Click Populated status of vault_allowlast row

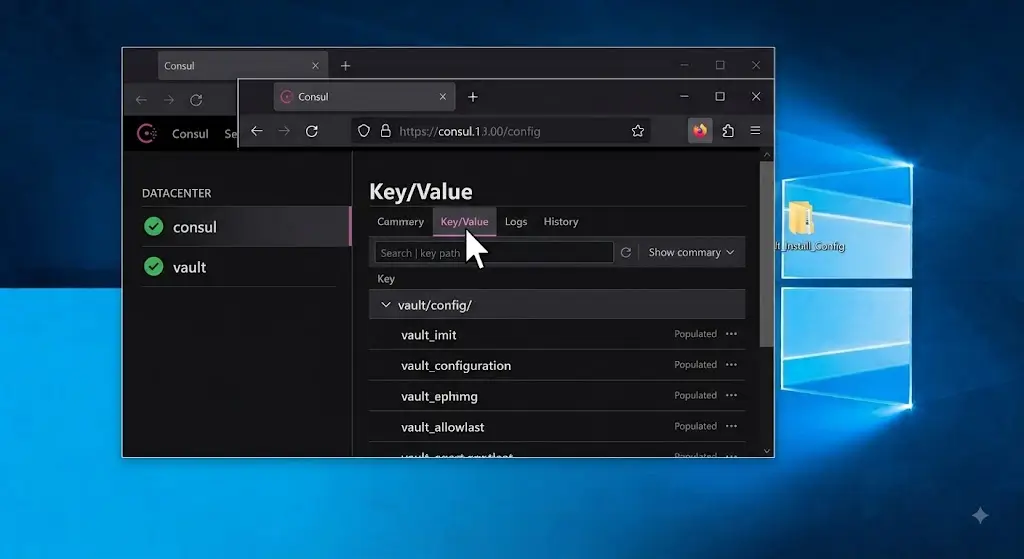[x=696, y=426]
